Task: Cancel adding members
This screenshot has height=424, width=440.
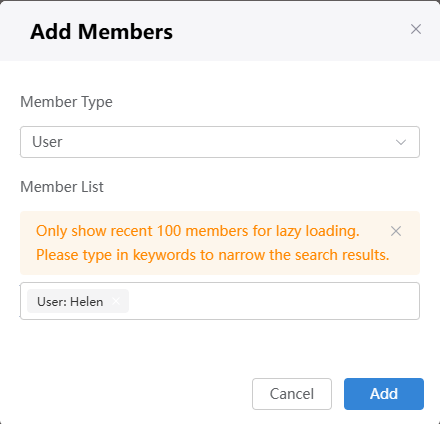Action: [x=292, y=394]
